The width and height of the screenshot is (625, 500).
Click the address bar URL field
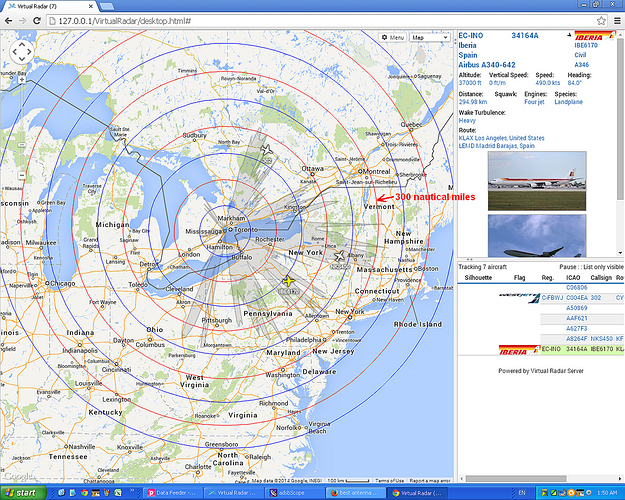(x=321, y=21)
